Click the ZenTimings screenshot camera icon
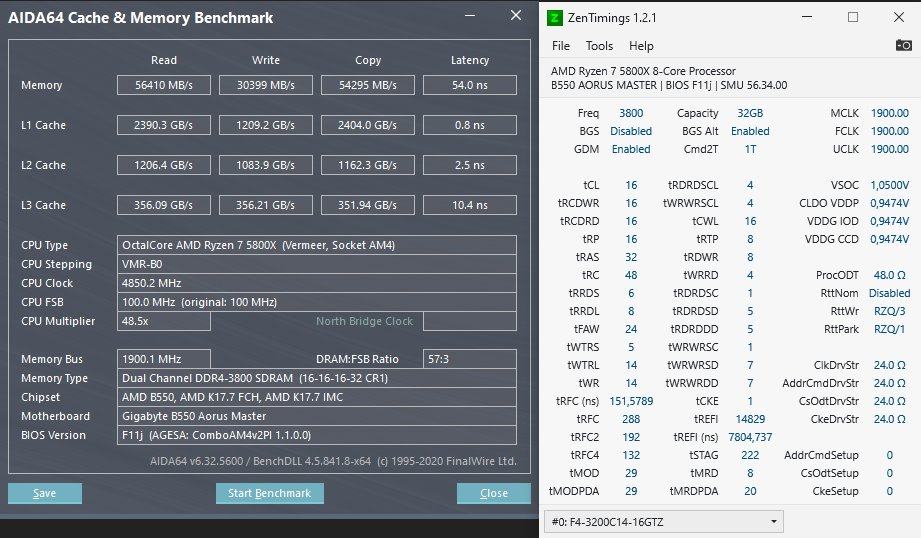The image size is (921, 538). pyautogui.click(x=903, y=45)
